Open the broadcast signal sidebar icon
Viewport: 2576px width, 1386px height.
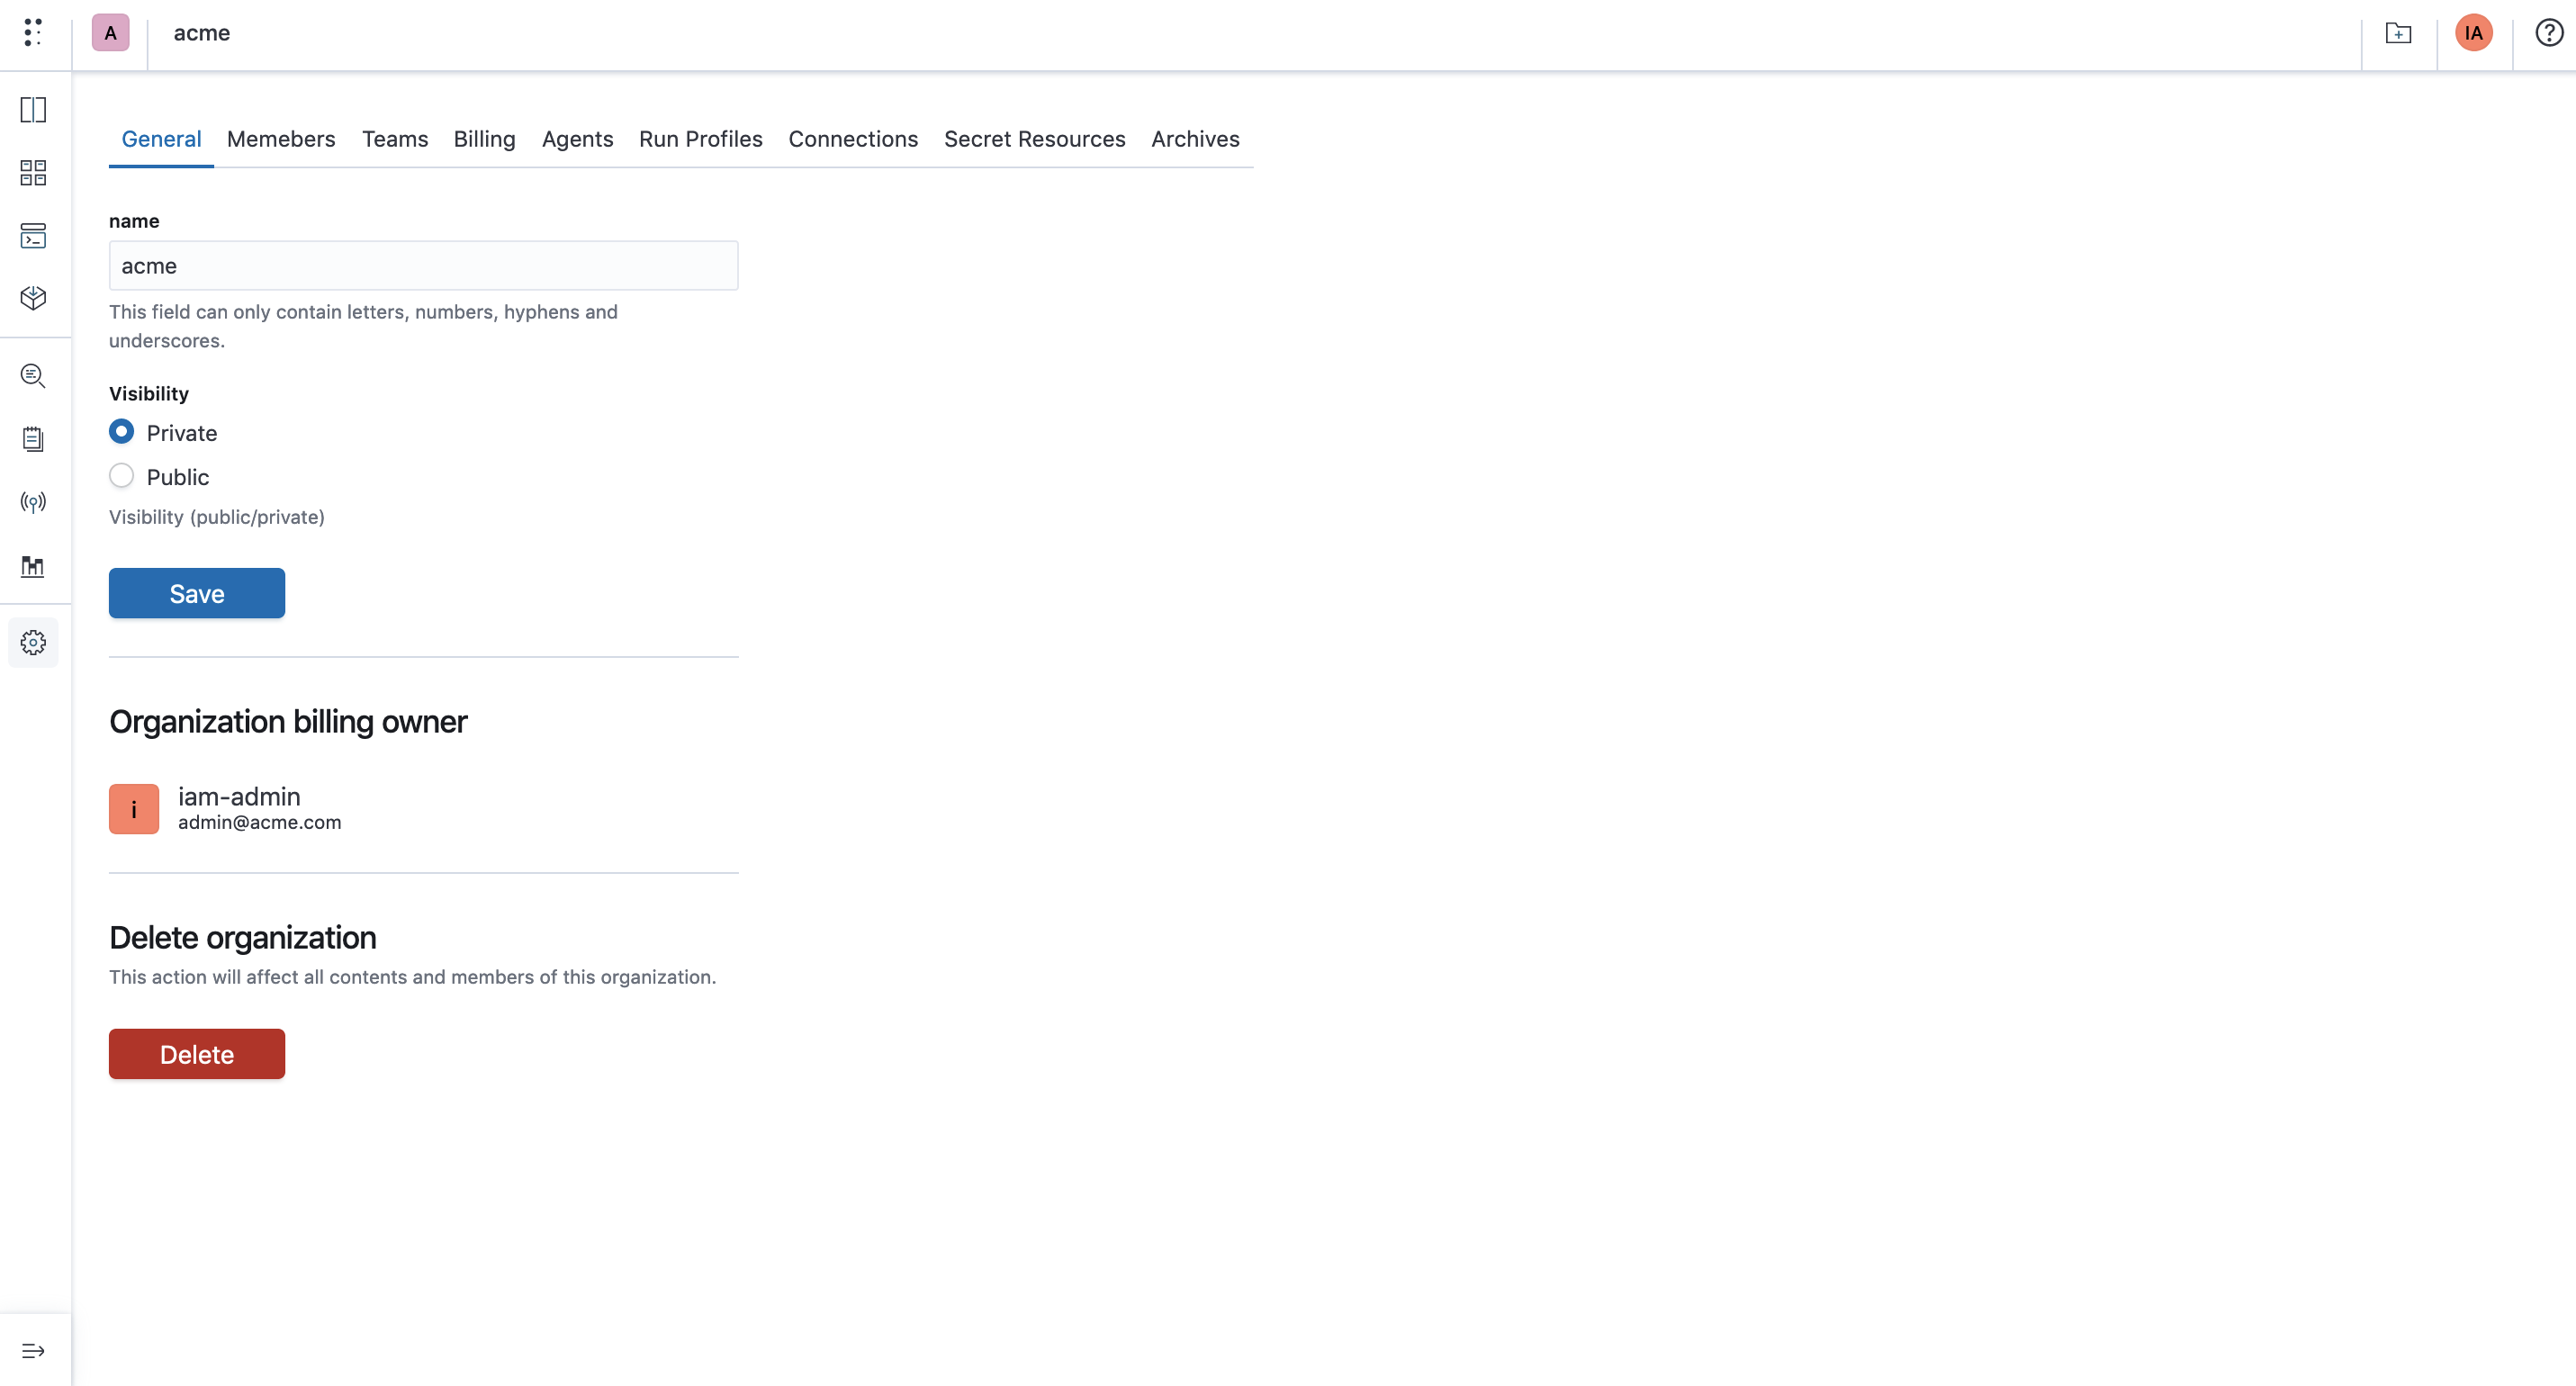coord(33,502)
